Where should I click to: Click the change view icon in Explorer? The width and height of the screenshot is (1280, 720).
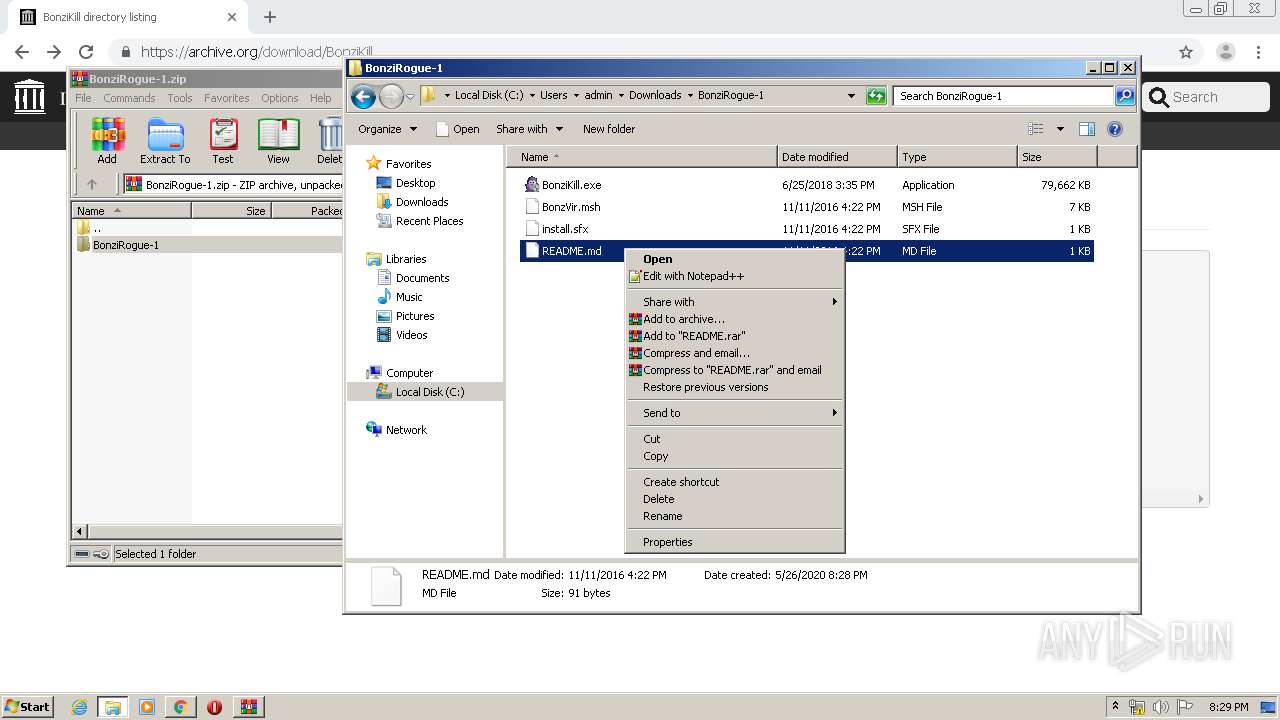tap(1036, 129)
